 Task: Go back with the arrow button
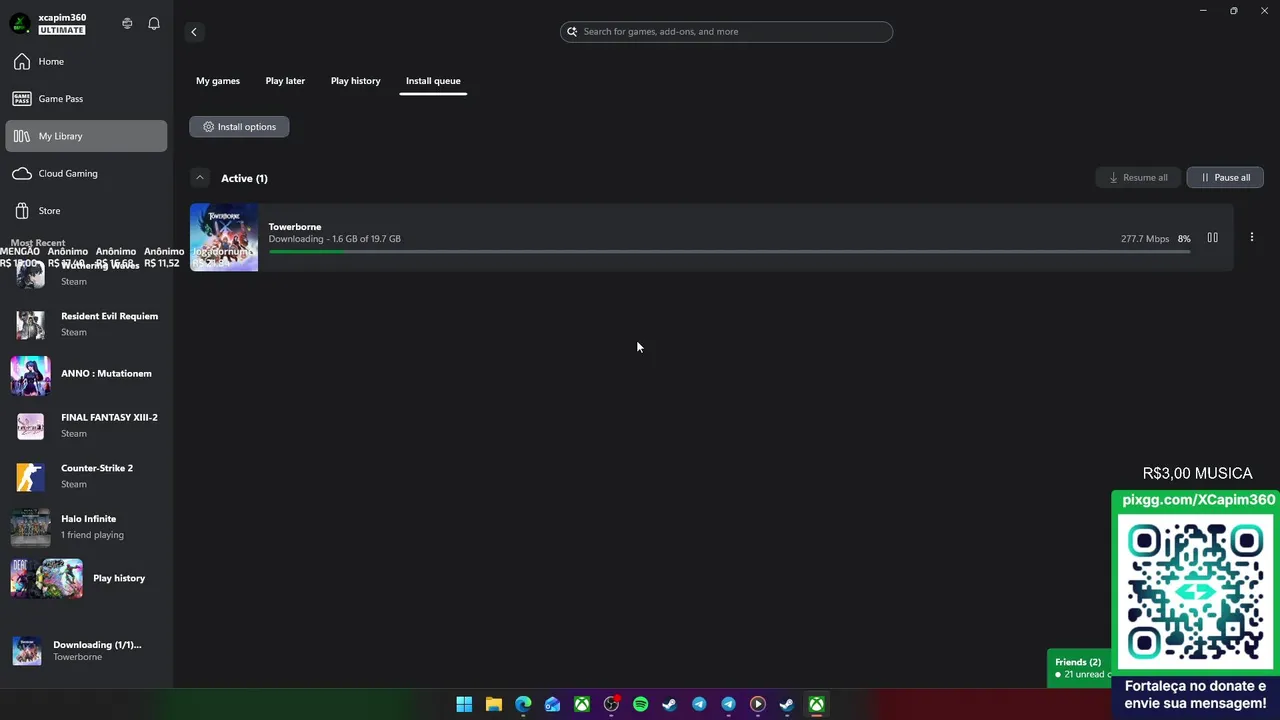194,32
